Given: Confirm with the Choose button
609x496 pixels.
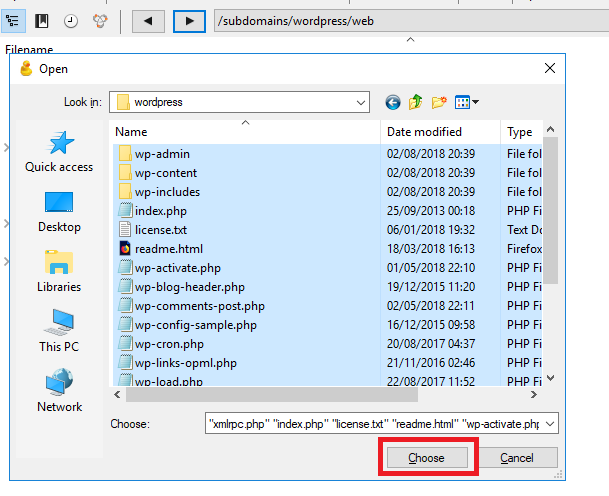Looking at the screenshot, I should click(427, 458).
